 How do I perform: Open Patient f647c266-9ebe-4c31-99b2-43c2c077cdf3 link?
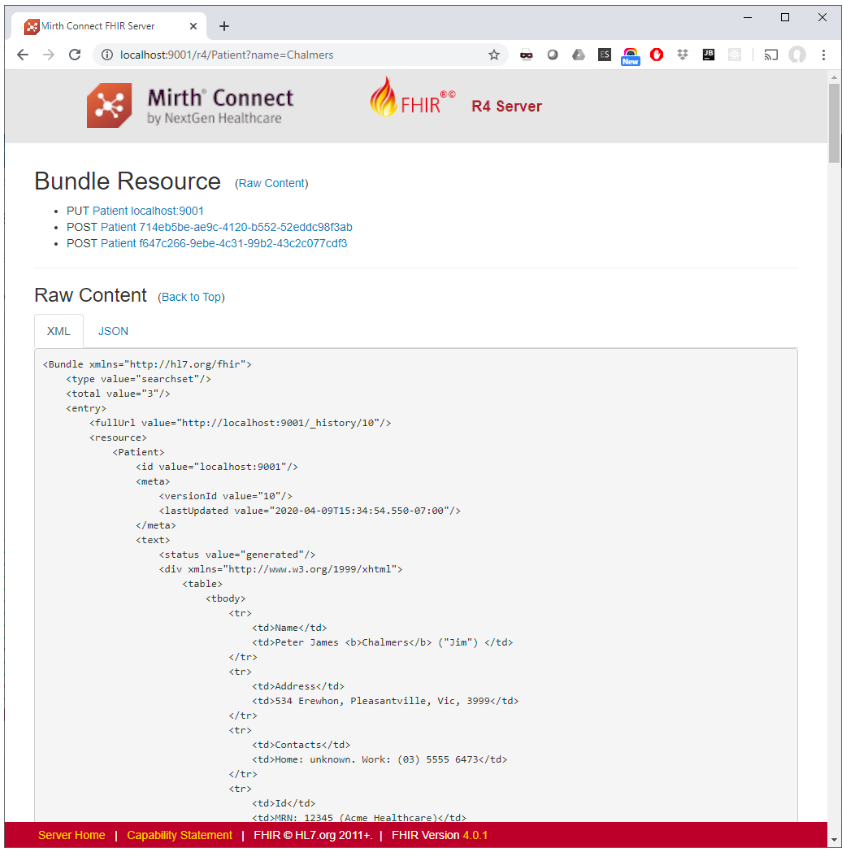point(224,243)
